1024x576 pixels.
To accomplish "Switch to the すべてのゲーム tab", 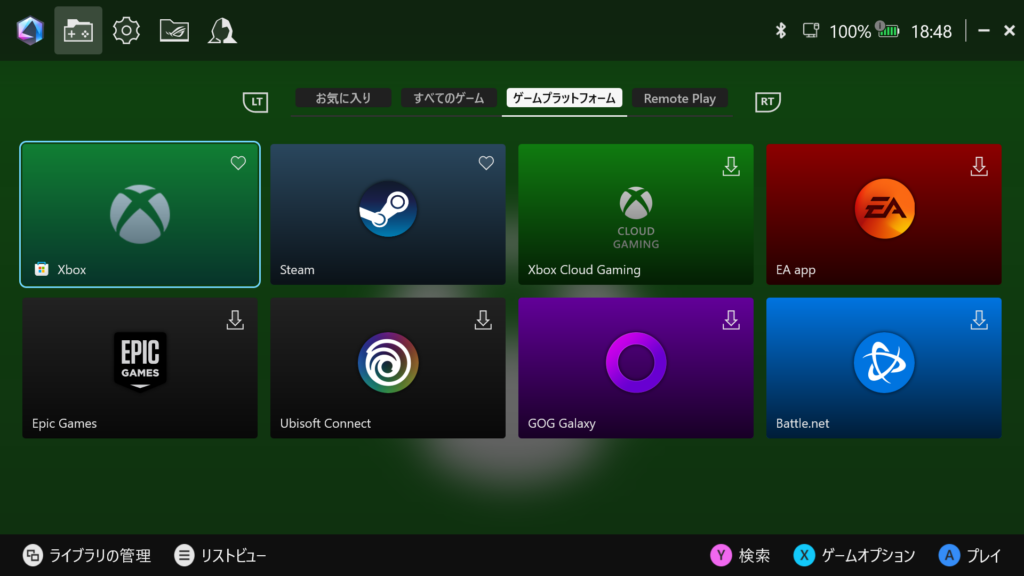I will click(x=448, y=98).
